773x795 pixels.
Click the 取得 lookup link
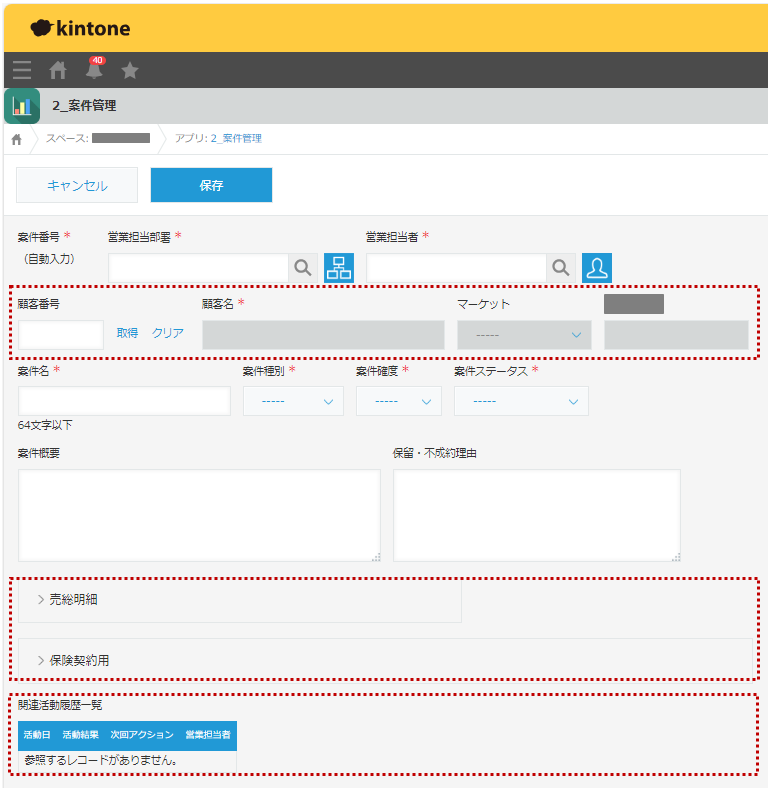pos(127,334)
